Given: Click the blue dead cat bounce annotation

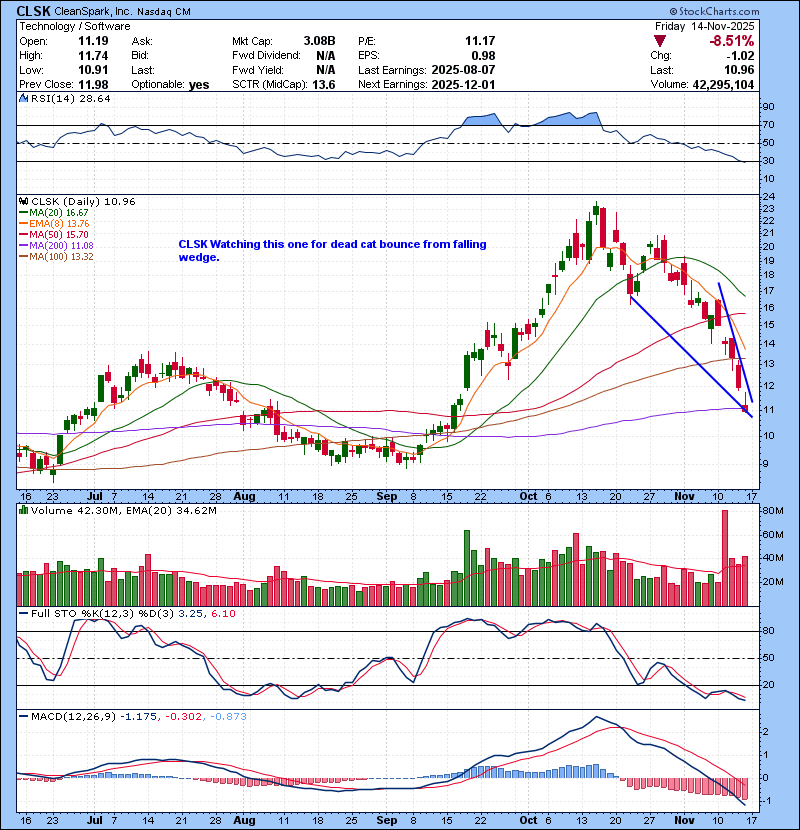Looking at the screenshot, I should point(332,250).
